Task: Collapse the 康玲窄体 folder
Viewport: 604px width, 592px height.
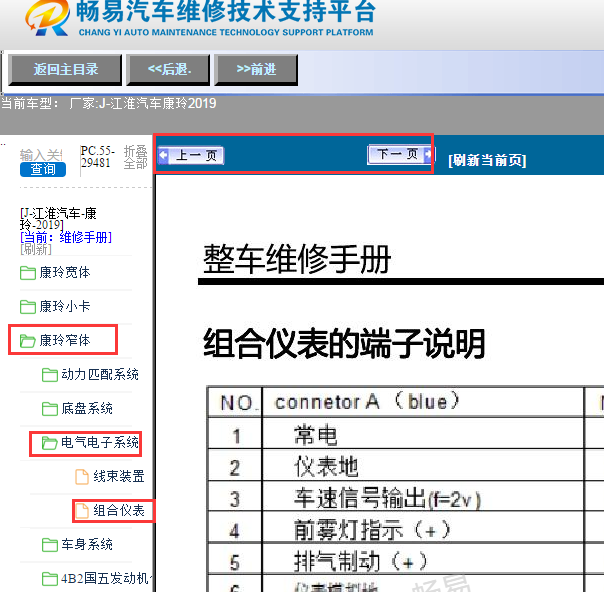Action: click(65, 340)
